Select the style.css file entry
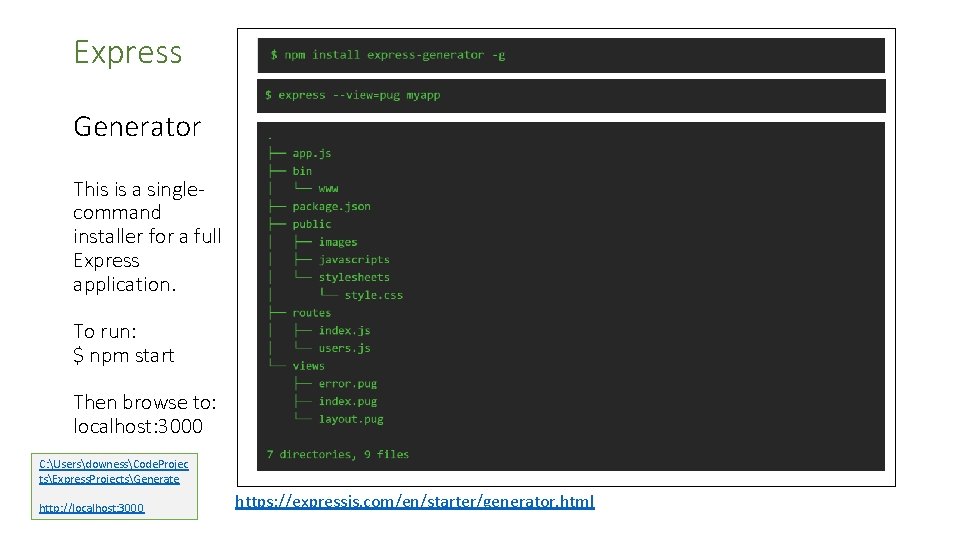 pos(373,295)
